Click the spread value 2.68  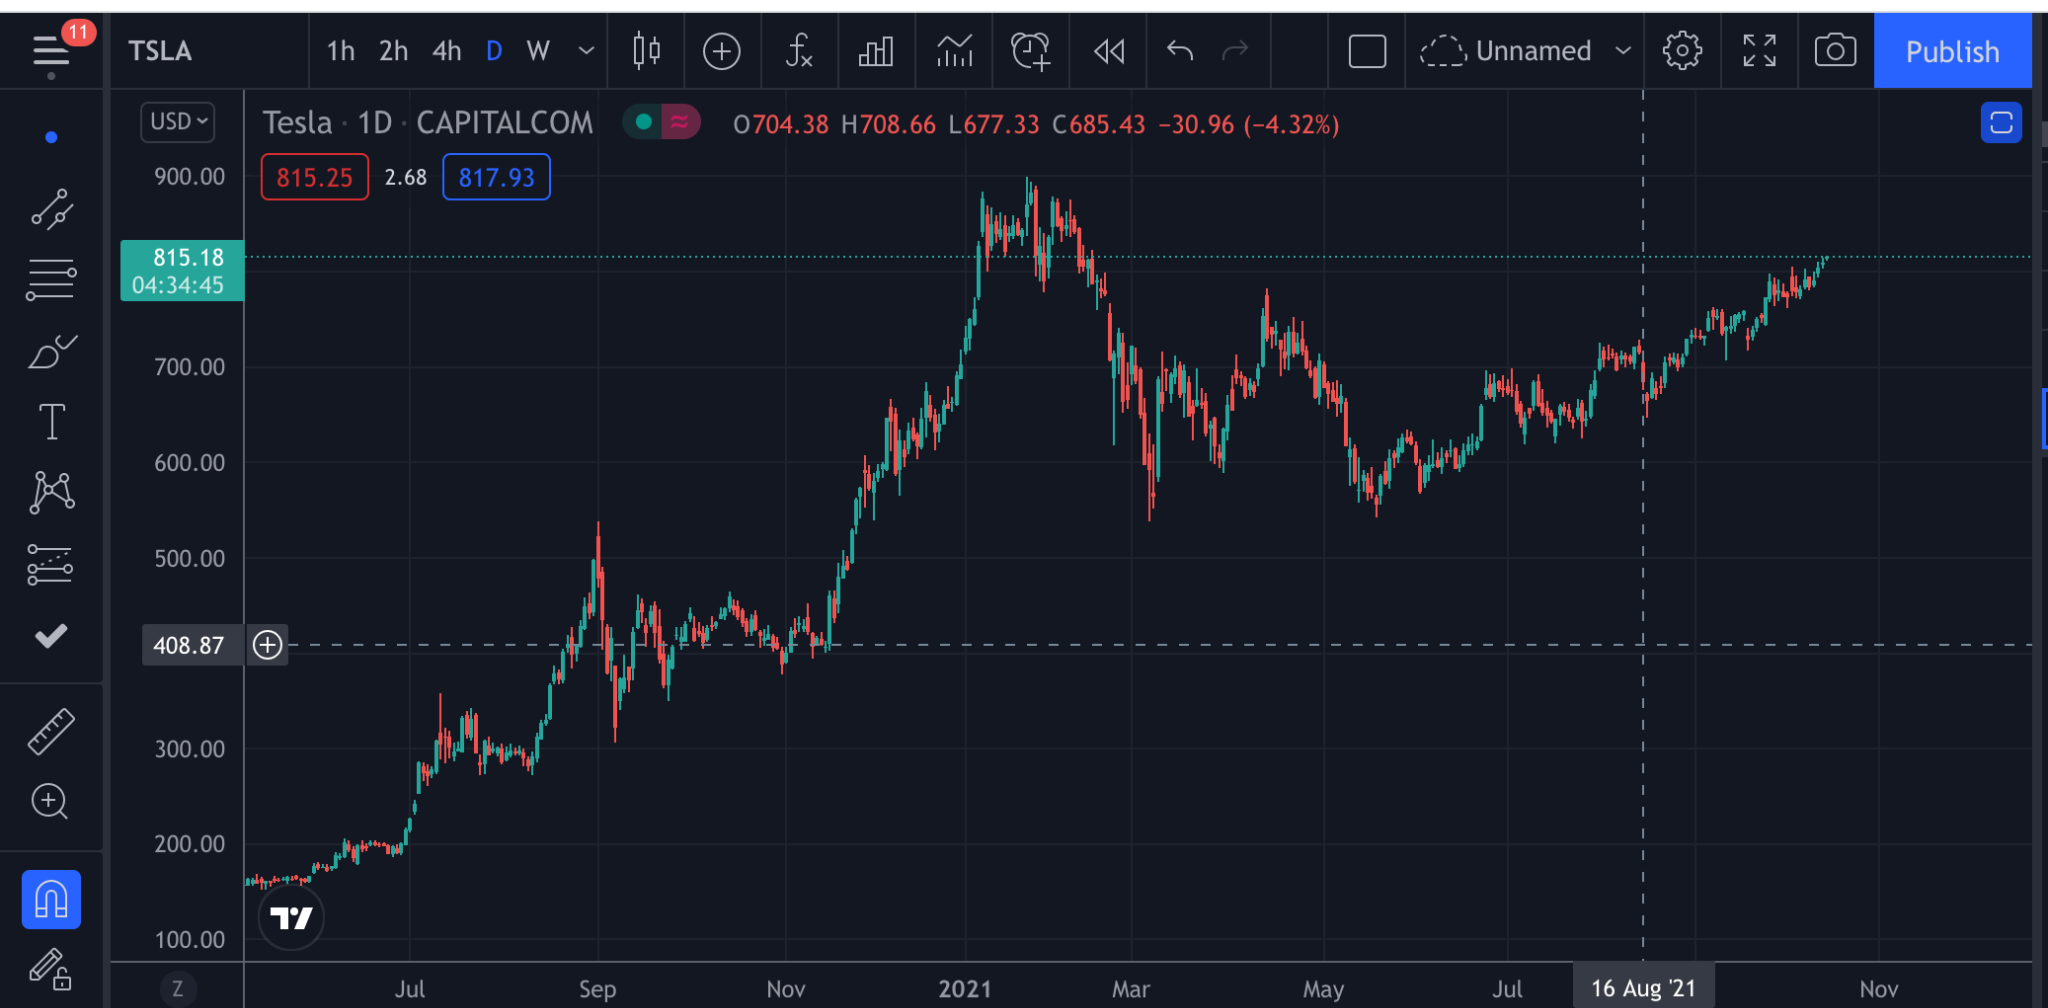click(406, 177)
